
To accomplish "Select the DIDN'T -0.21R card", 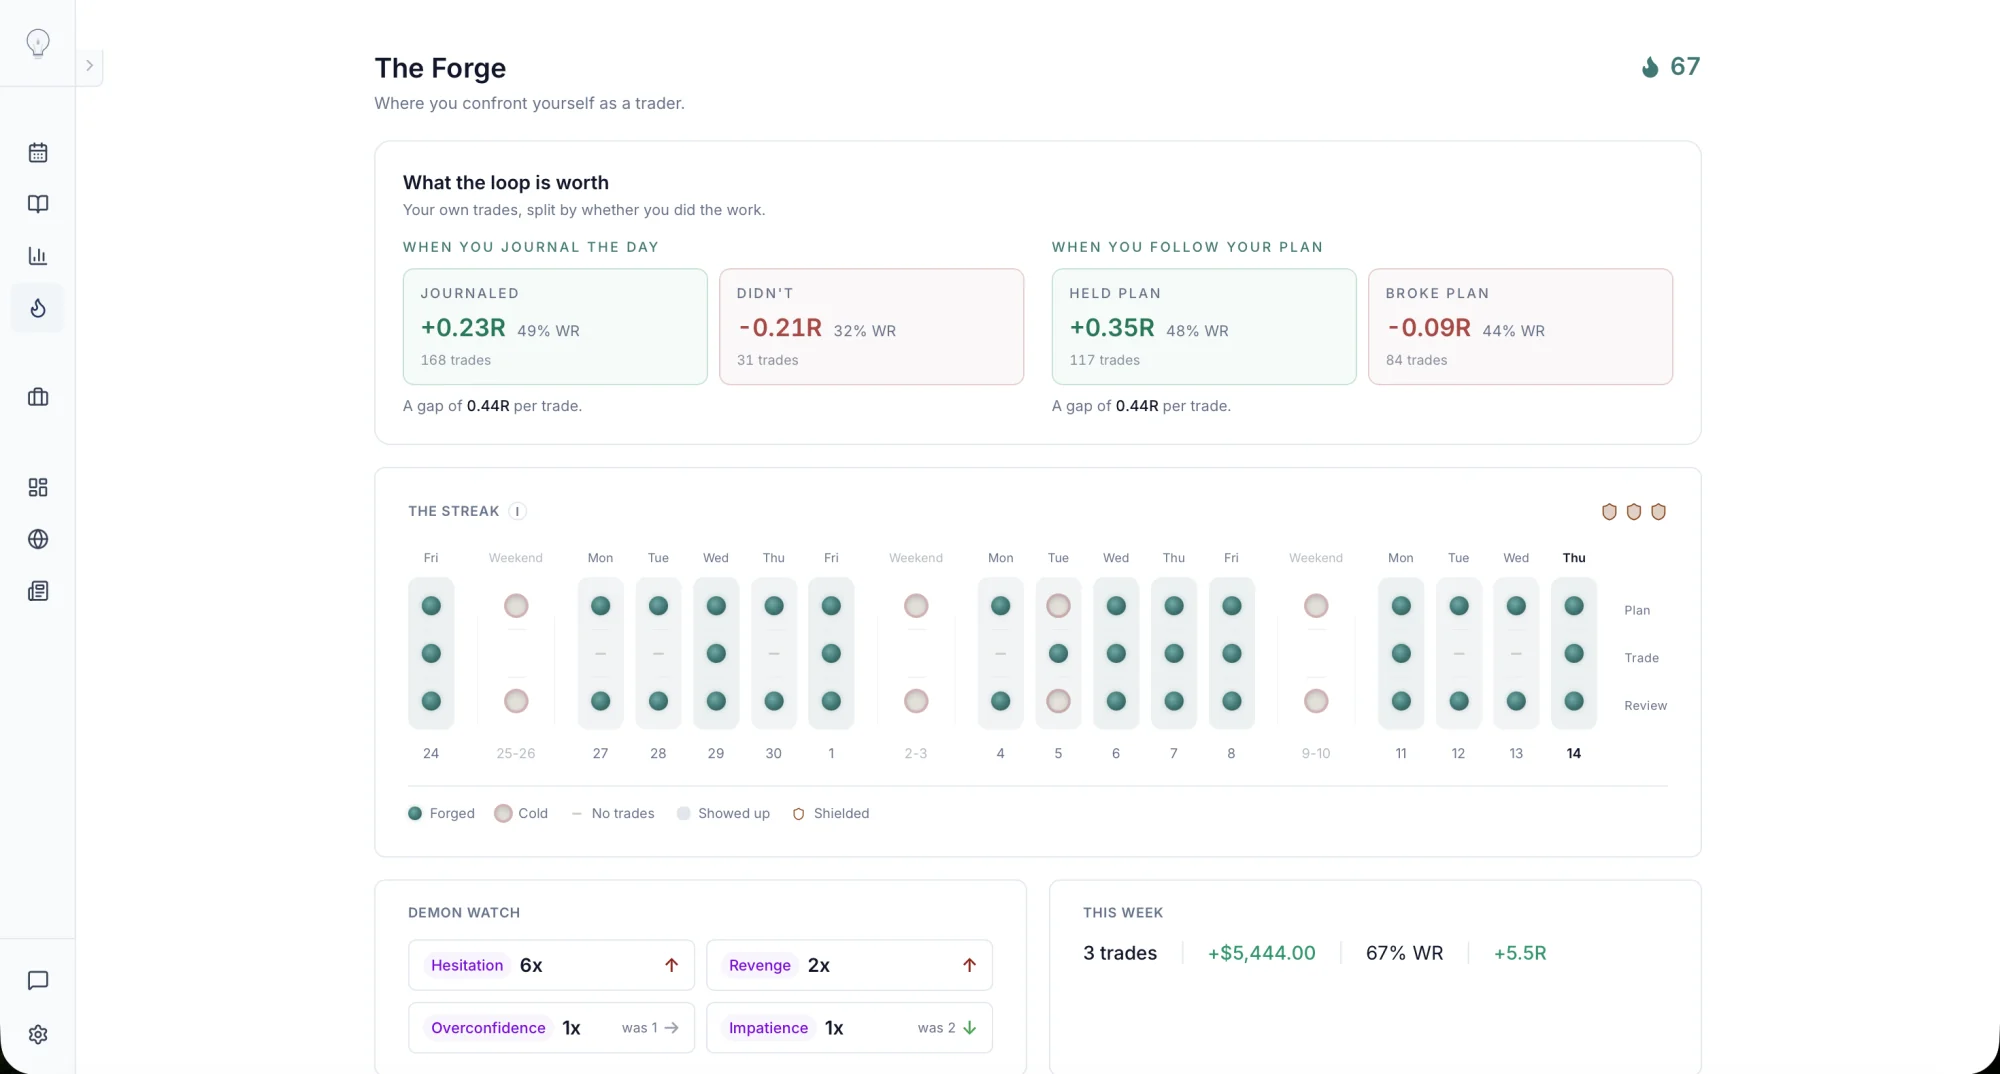I will click(x=871, y=326).
